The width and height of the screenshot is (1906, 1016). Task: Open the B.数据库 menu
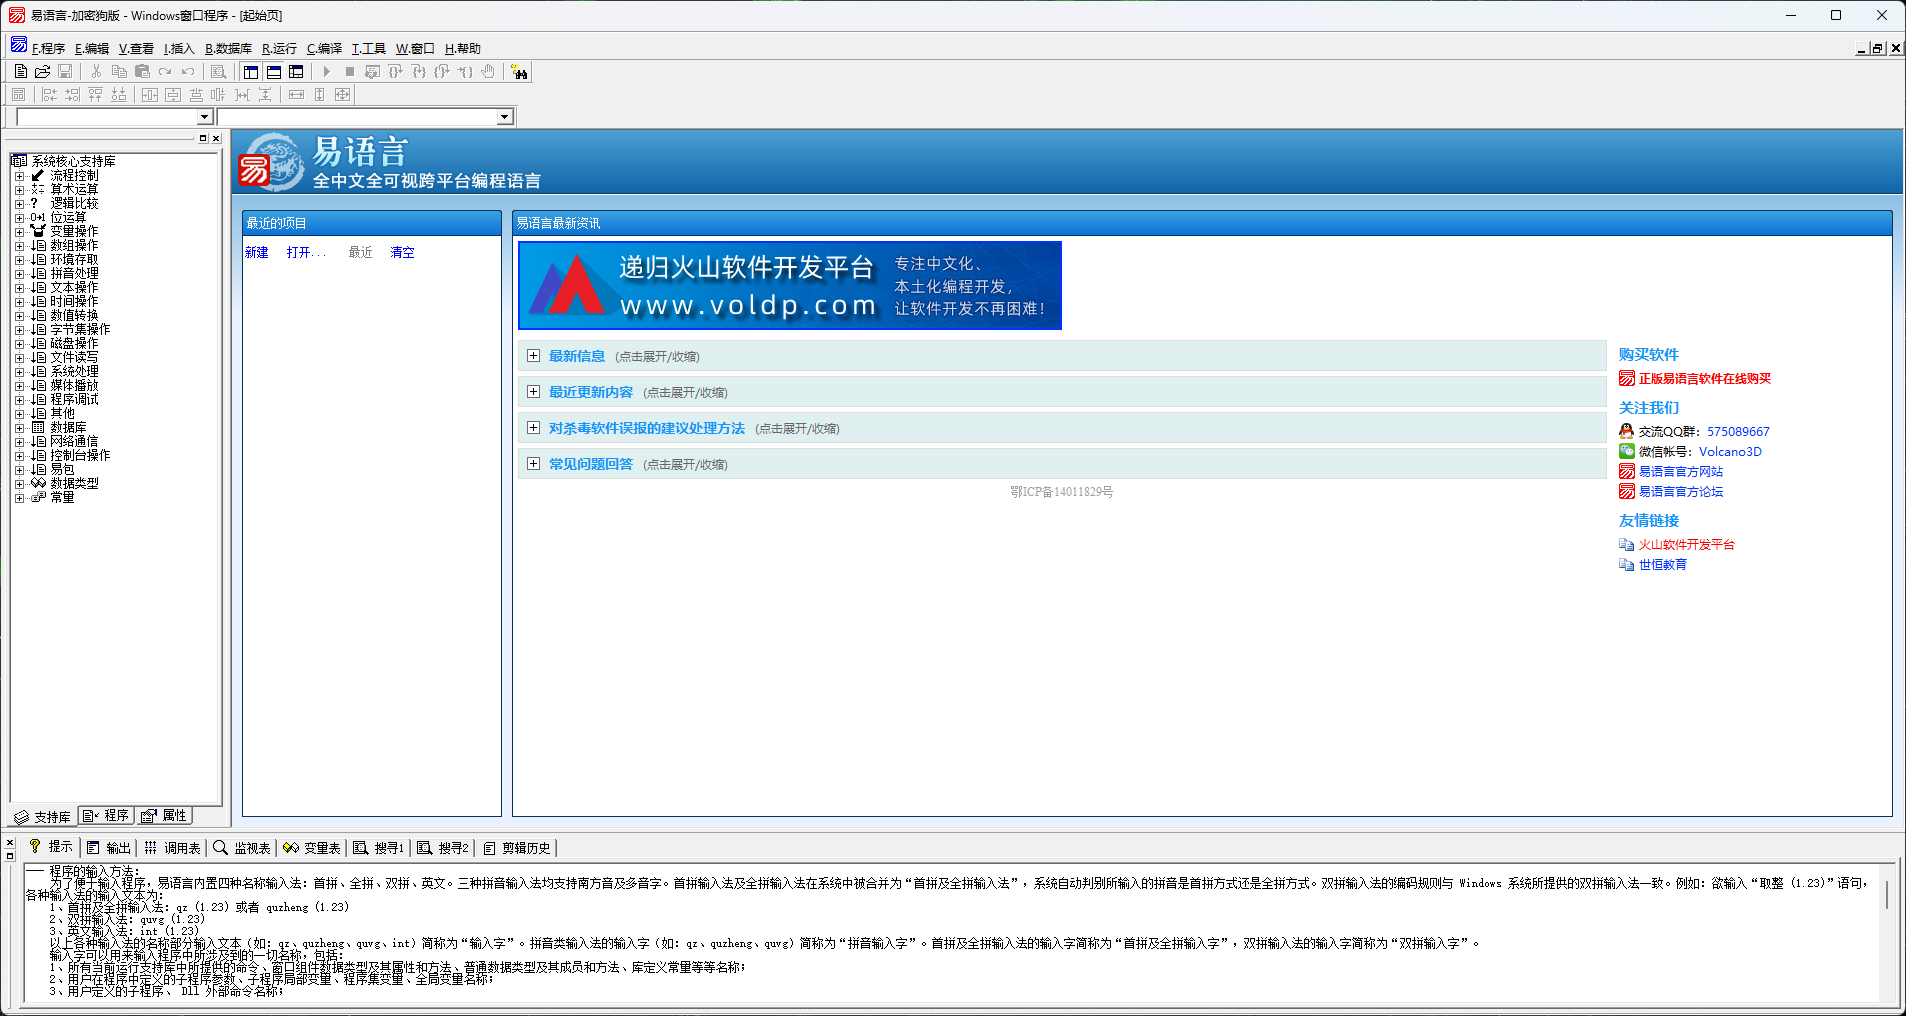(x=228, y=49)
